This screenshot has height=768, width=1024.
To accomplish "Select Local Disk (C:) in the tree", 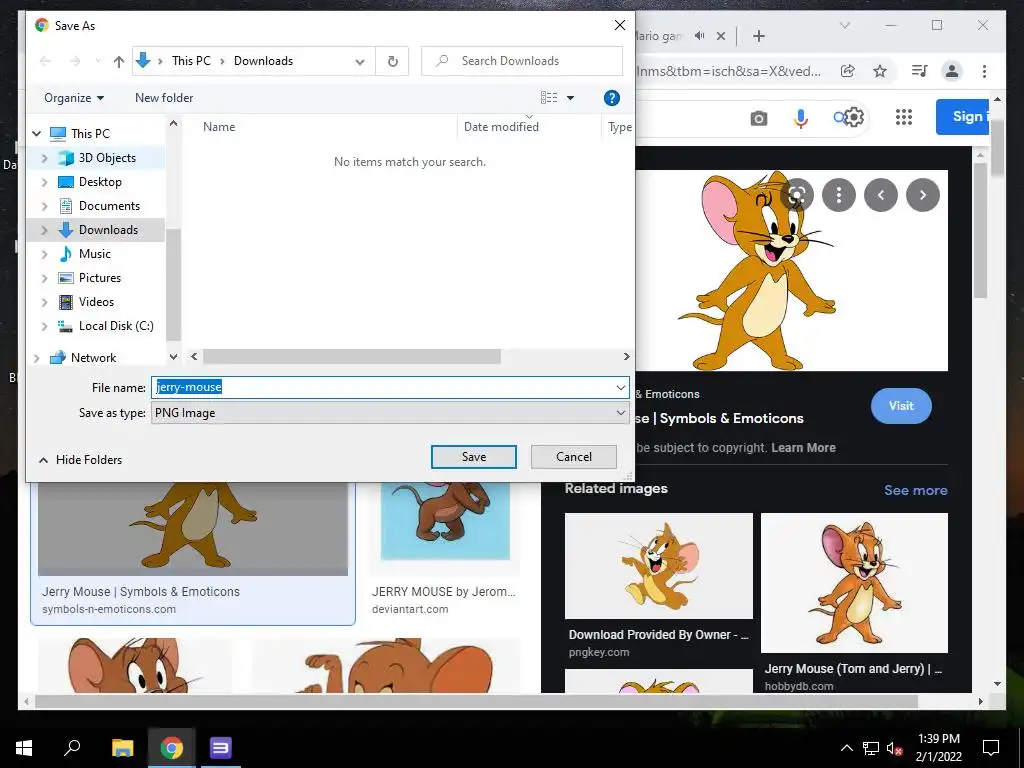I will click(116, 326).
